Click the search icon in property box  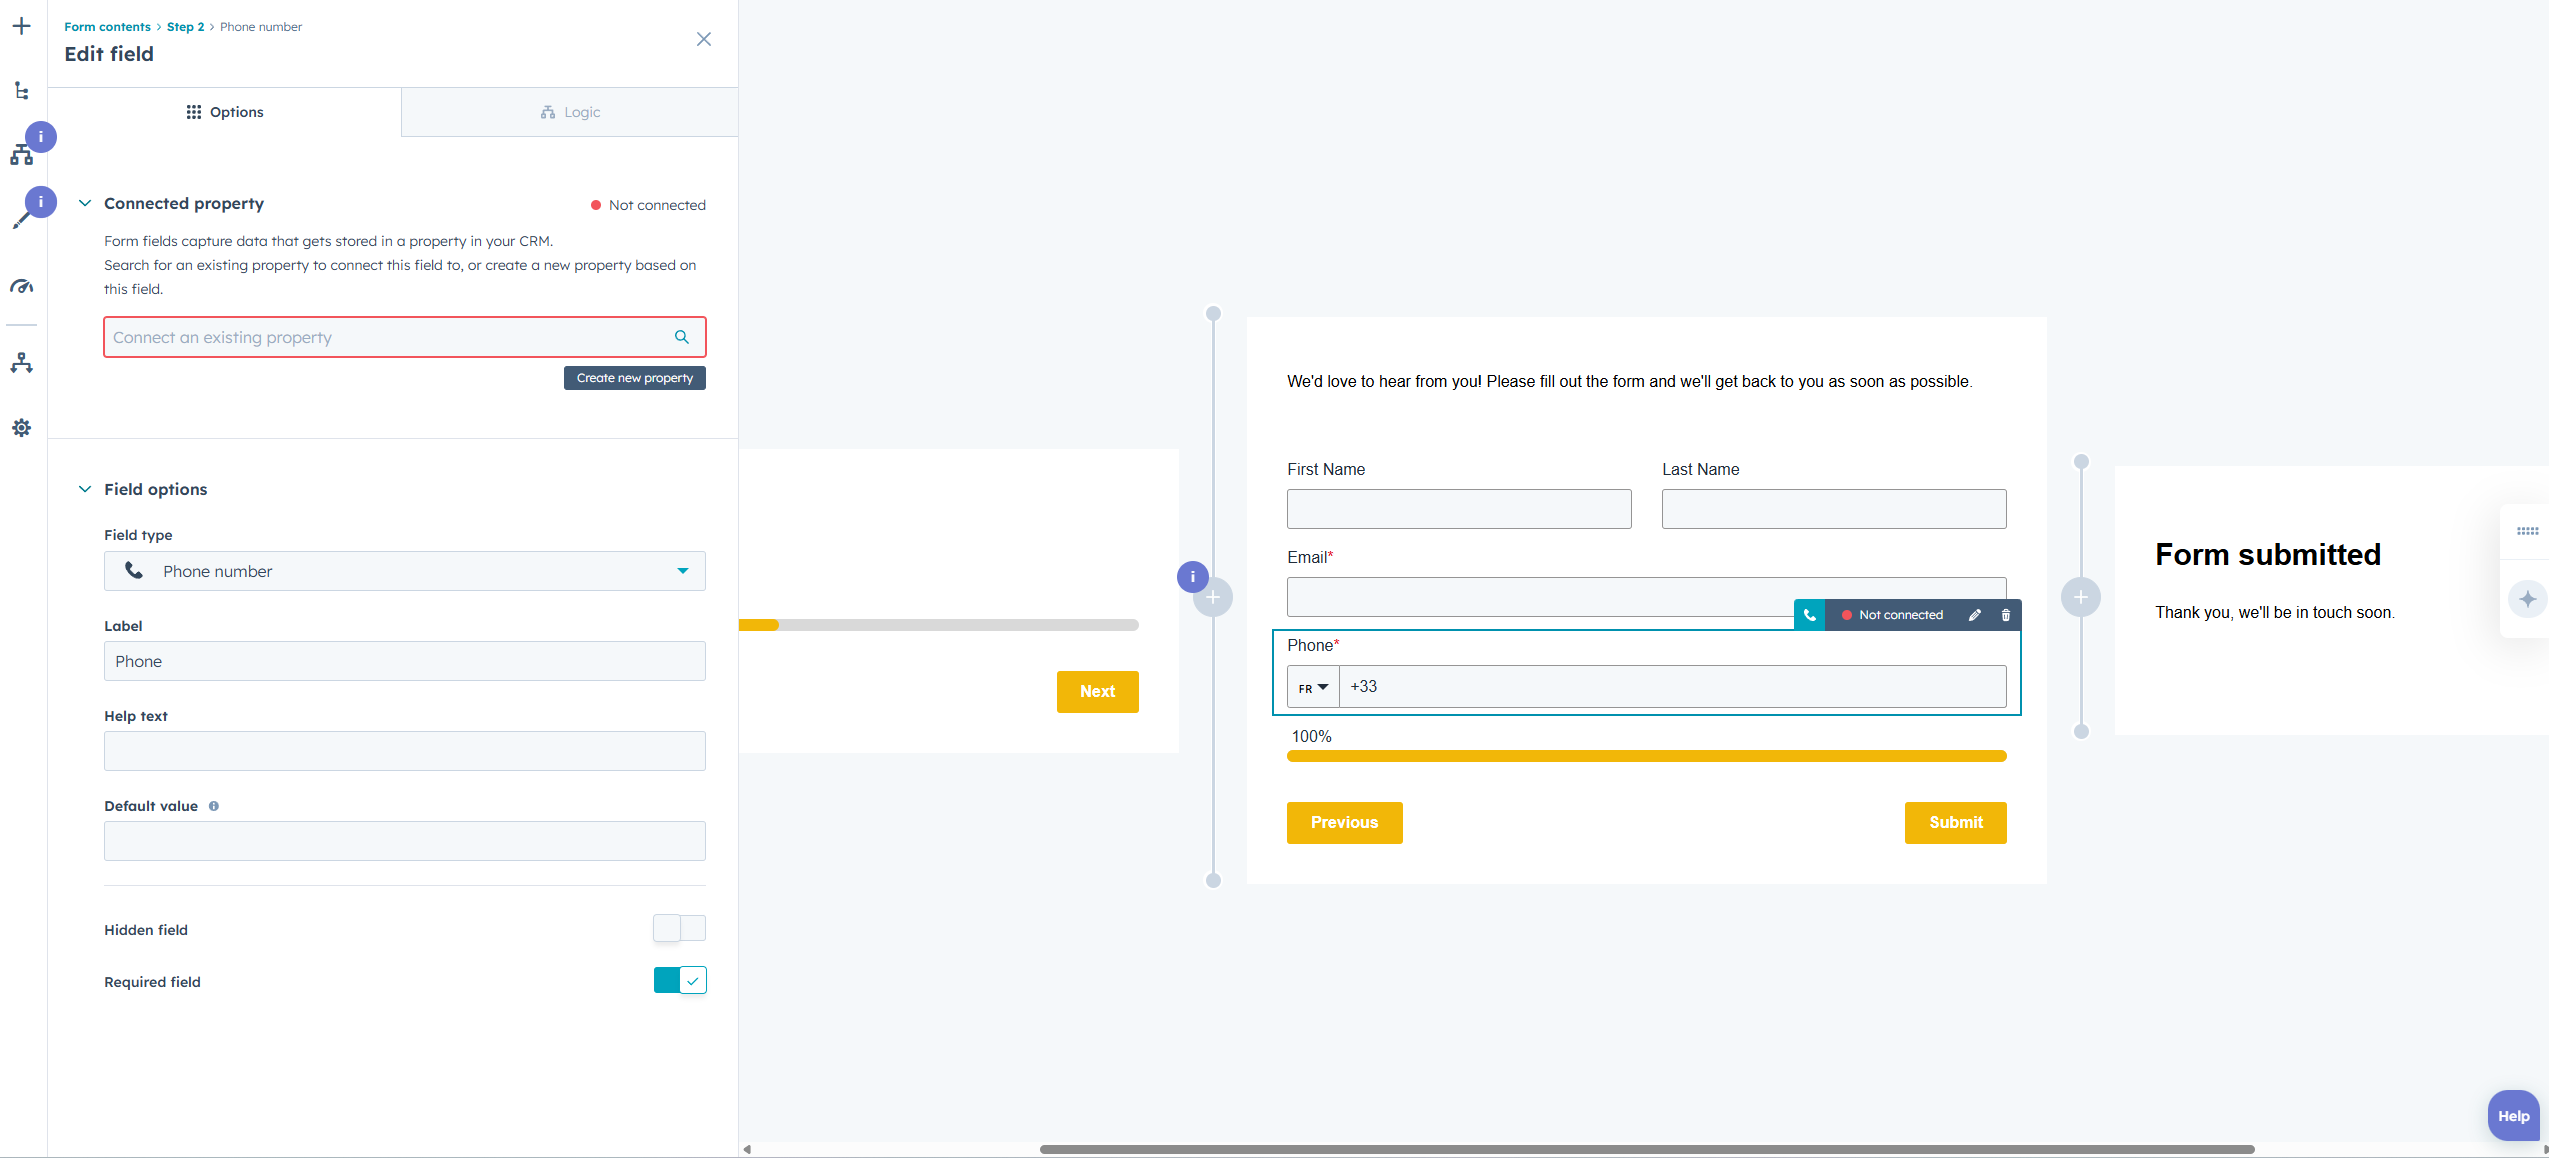tap(682, 337)
